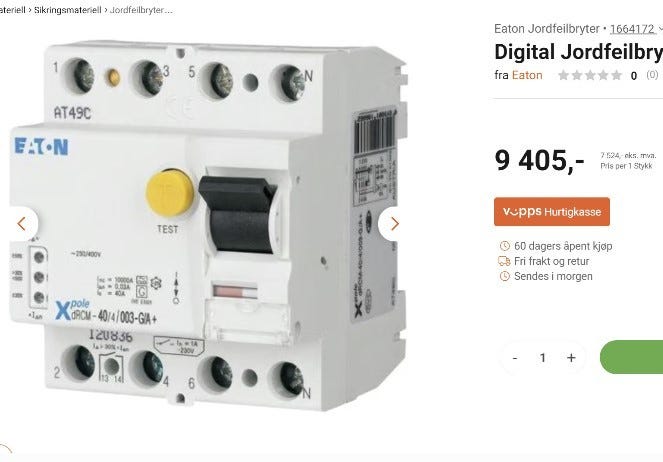Image resolution: width=663 pixels, height=462 pixels.
Task: Click the Vipps logo in the checkout button
Action: (x=522, y=211)
